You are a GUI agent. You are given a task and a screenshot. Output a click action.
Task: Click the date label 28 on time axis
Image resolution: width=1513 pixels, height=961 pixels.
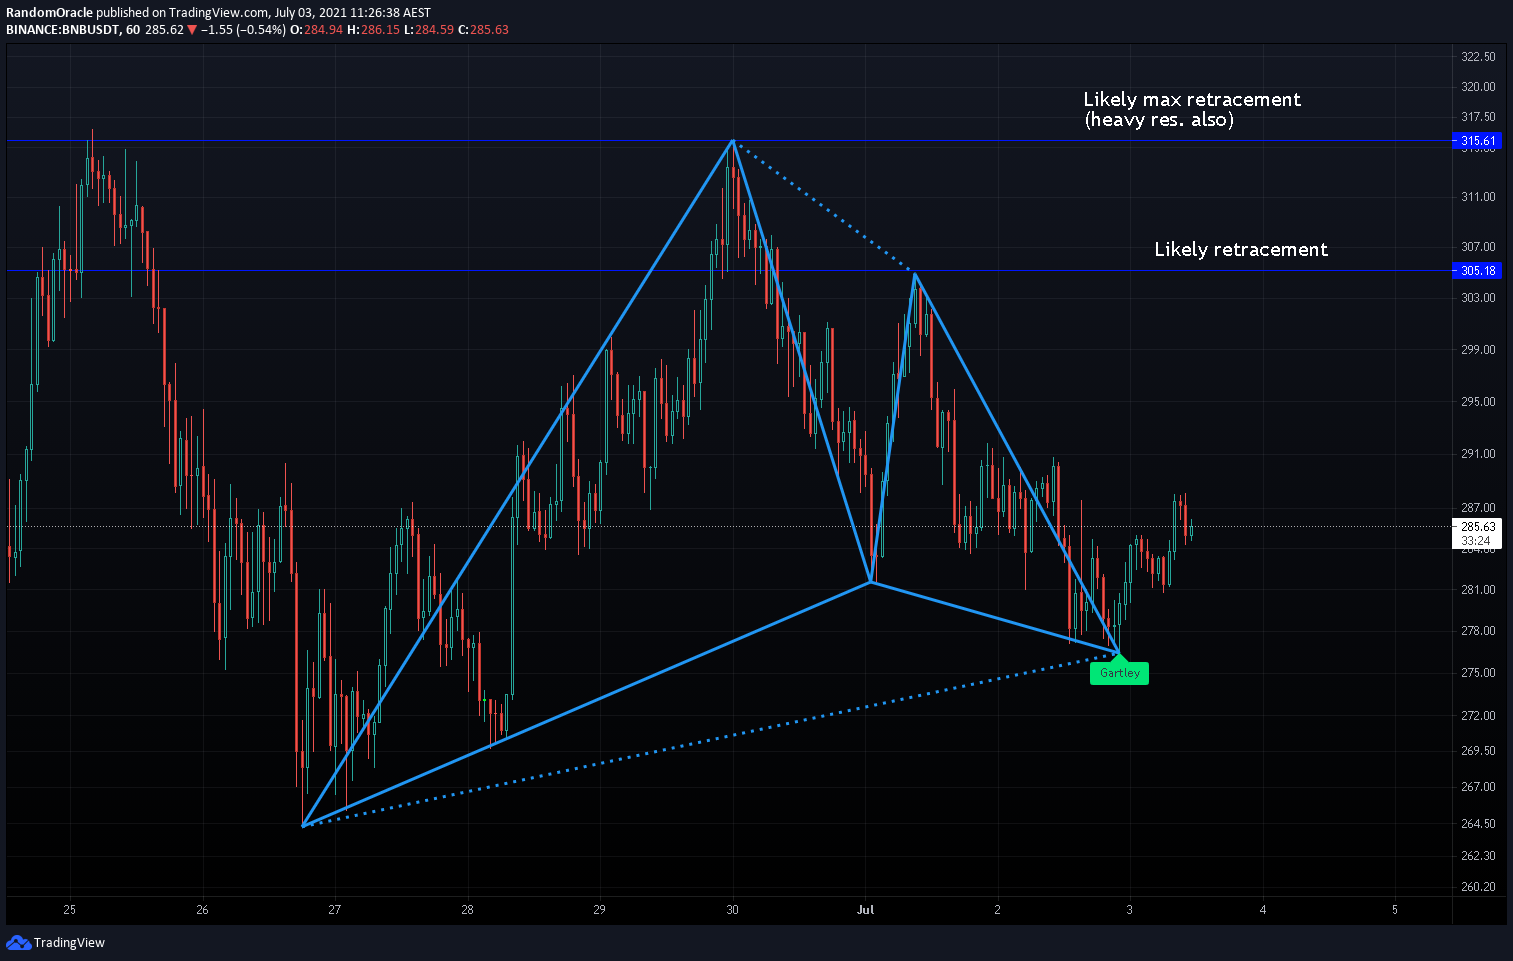pos(467,910)
